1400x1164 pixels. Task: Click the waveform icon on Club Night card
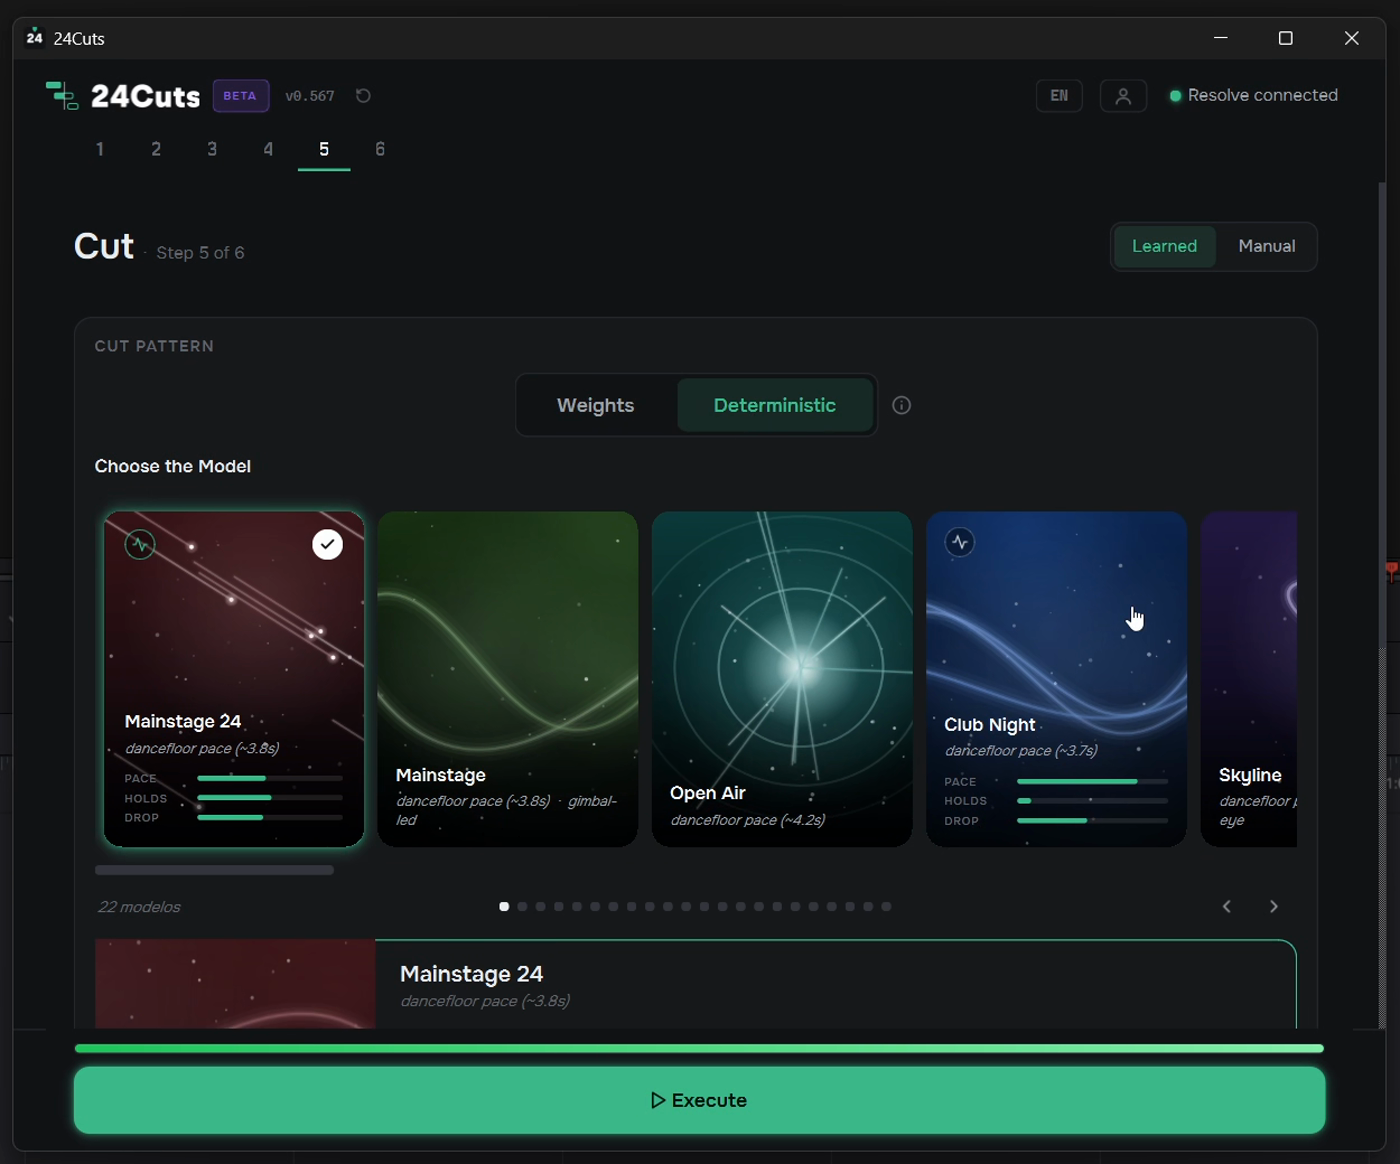[x=960, y=542]
